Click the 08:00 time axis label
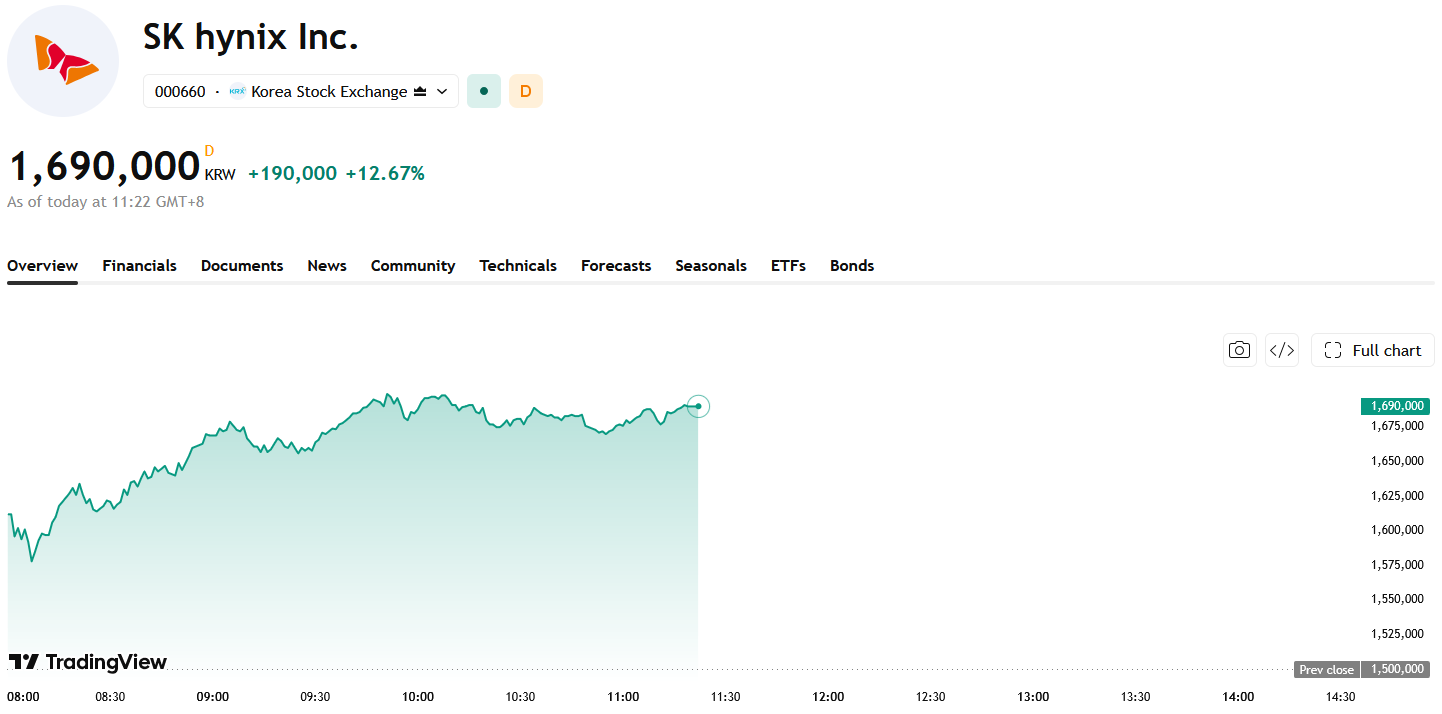The width and height of the screenshot is (1442, 714). pyautogui.click(x=24, y=697)
